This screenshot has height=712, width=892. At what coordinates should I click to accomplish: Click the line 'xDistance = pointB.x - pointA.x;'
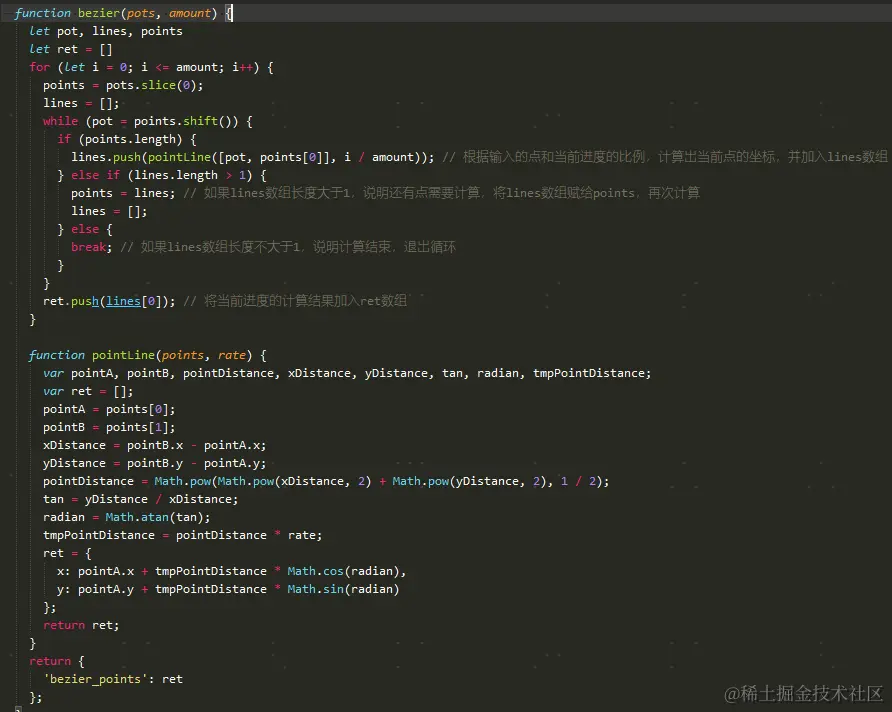pyautogui.click(x=155, y=445)
